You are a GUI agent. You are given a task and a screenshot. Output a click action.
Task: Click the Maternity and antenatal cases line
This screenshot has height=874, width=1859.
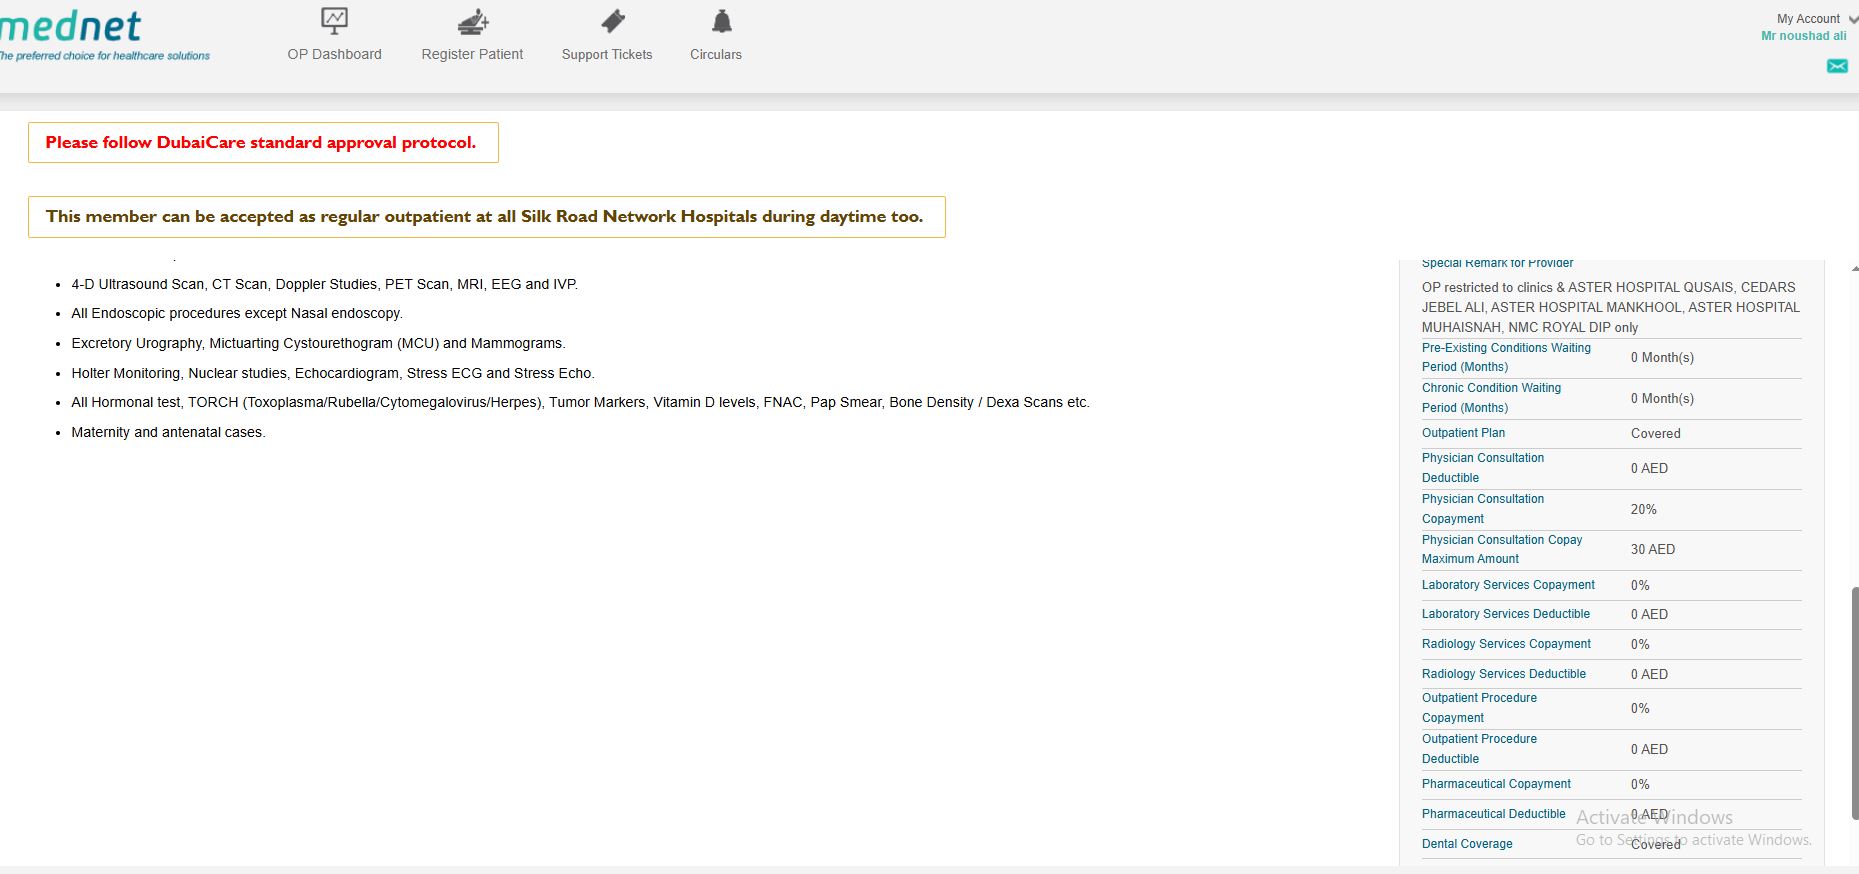point(168,432)
